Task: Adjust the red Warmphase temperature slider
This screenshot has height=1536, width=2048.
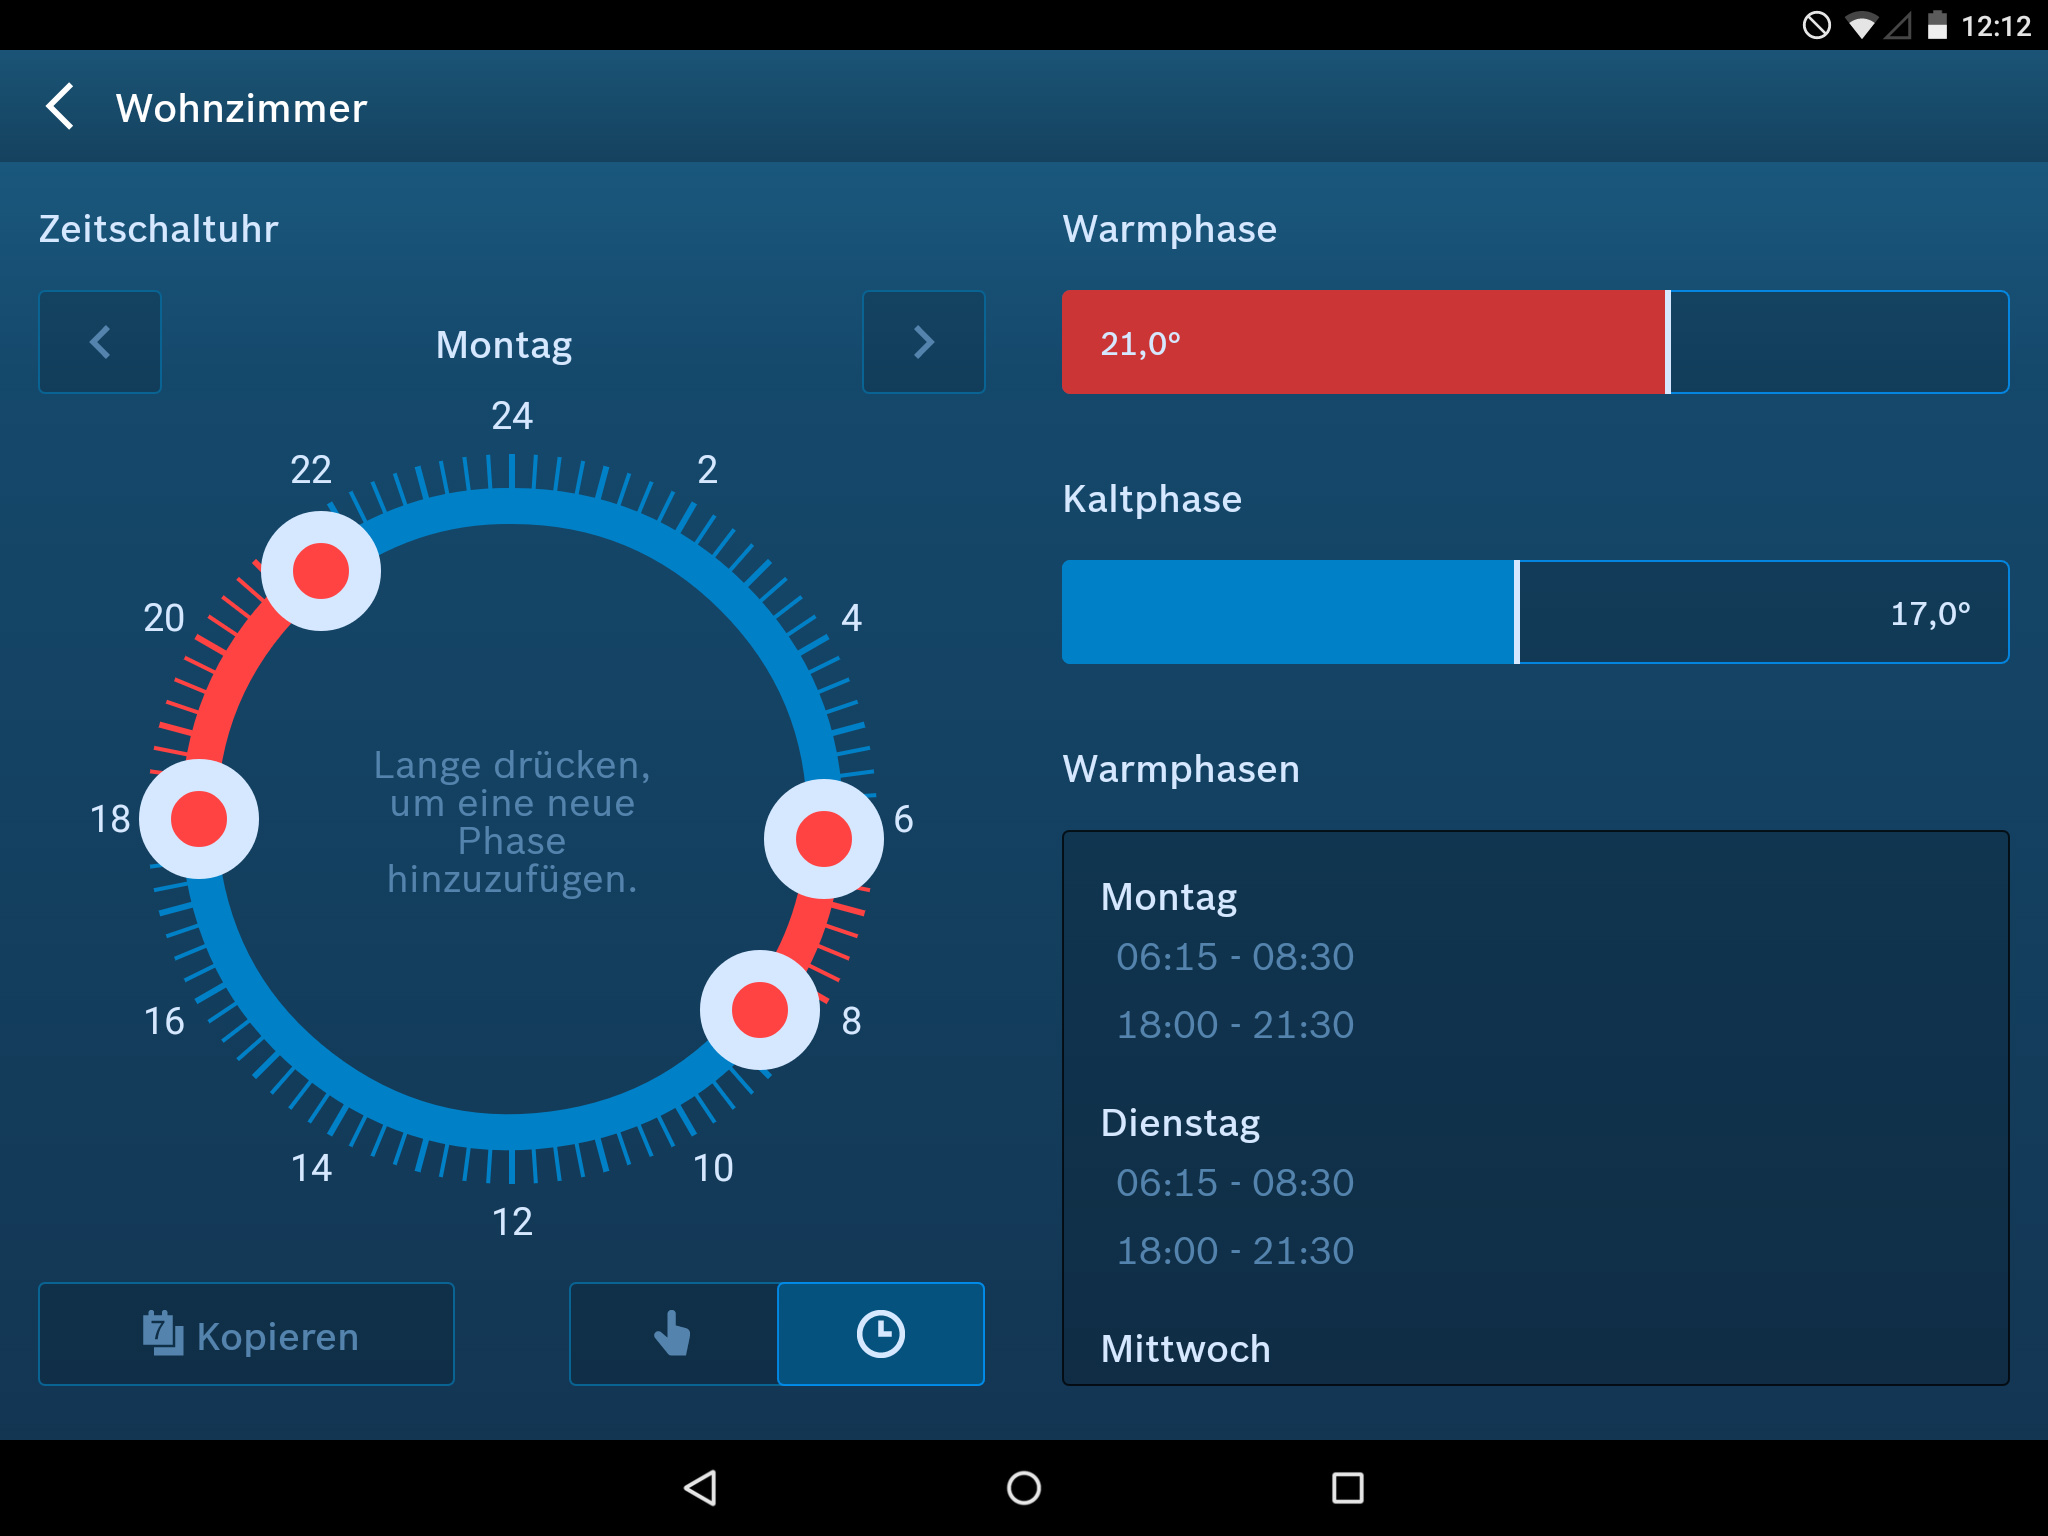Action: (x=1667, y=342)
